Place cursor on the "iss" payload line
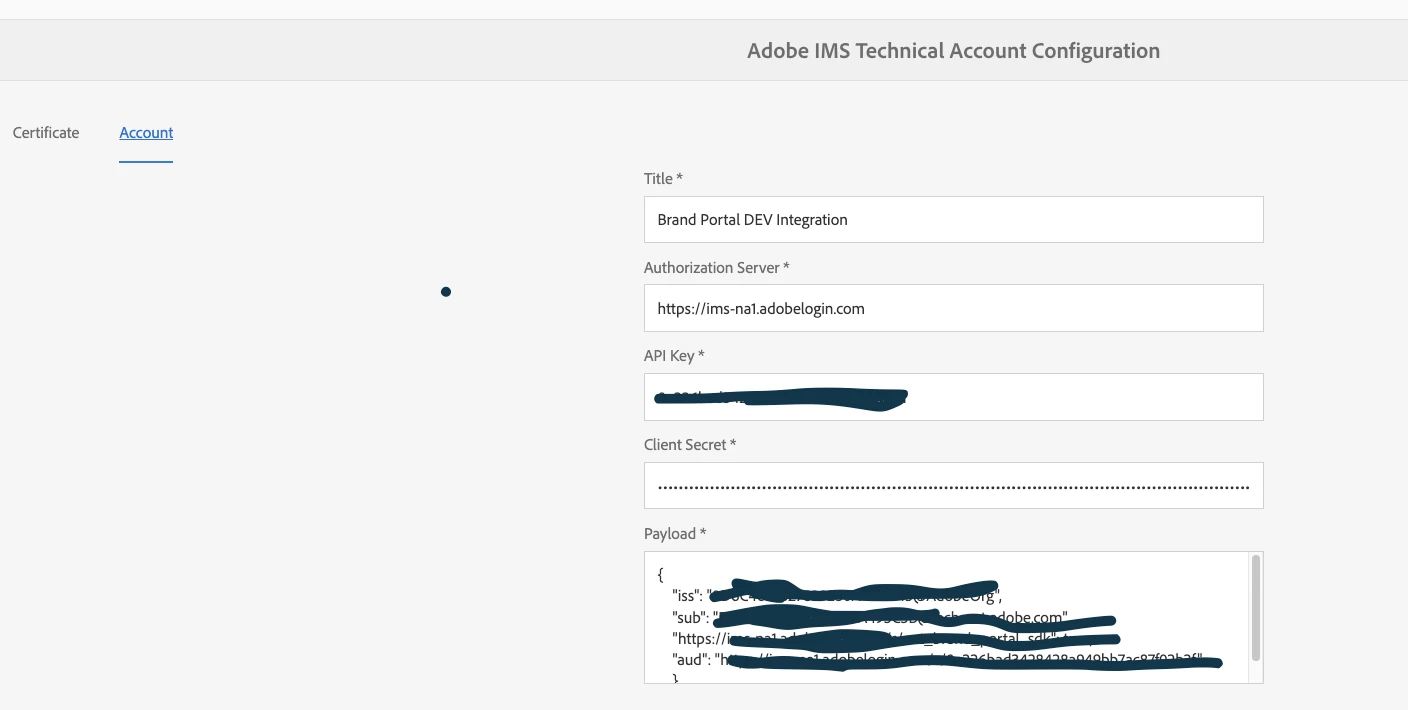 (x=690, y=597)
